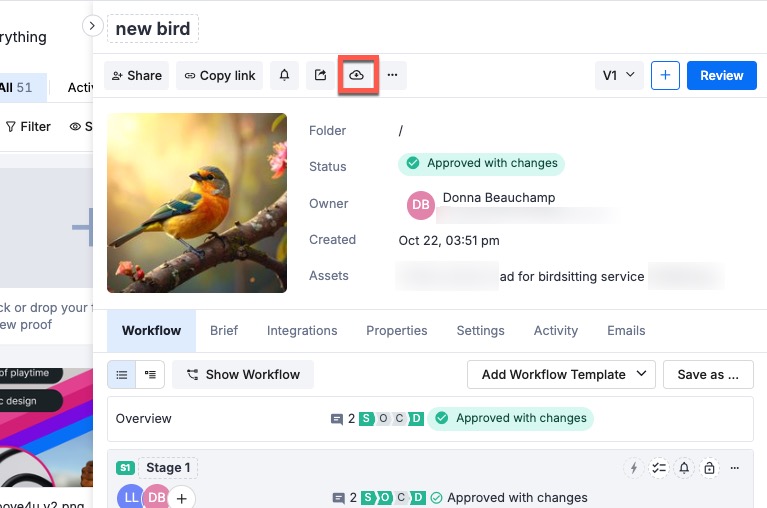
Task: Open the proof more options ellipsis
Action: pos(392,75)
